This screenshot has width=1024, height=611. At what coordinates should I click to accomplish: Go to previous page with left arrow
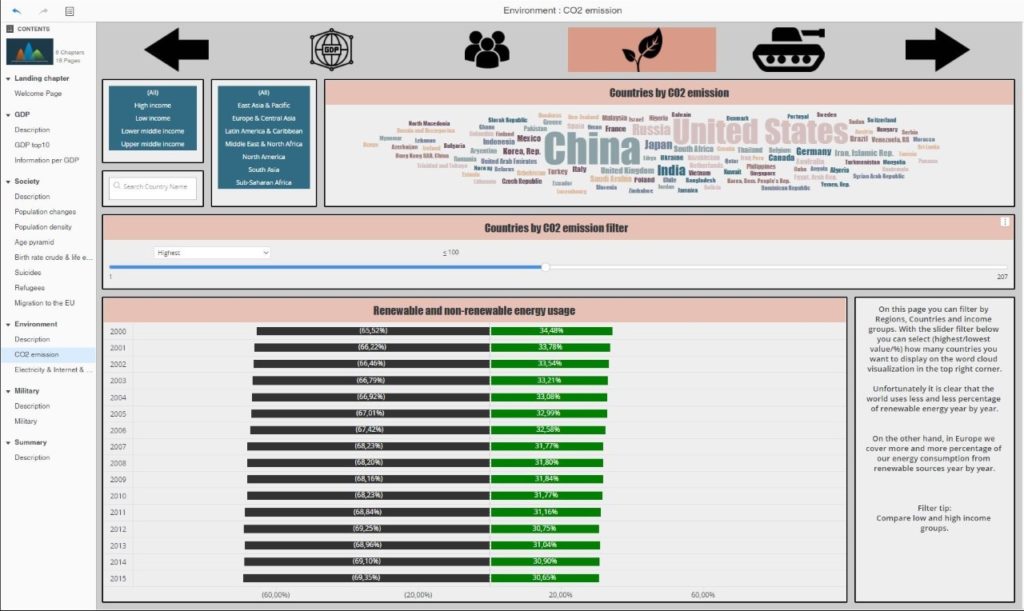(x=176, y=49)
